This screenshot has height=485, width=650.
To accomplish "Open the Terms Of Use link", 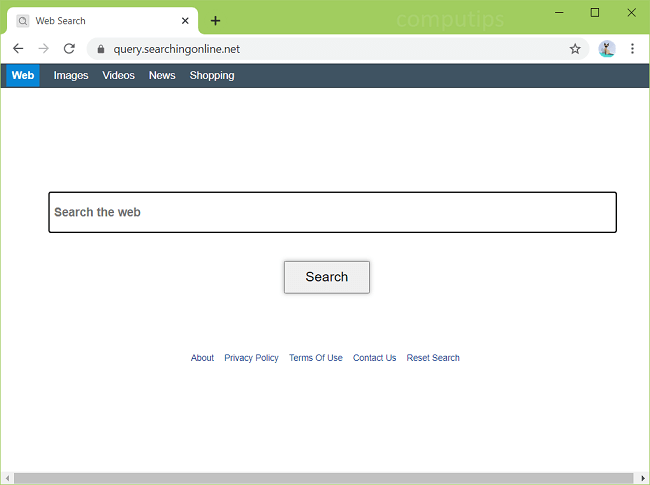I will click(x=316, y=358).
